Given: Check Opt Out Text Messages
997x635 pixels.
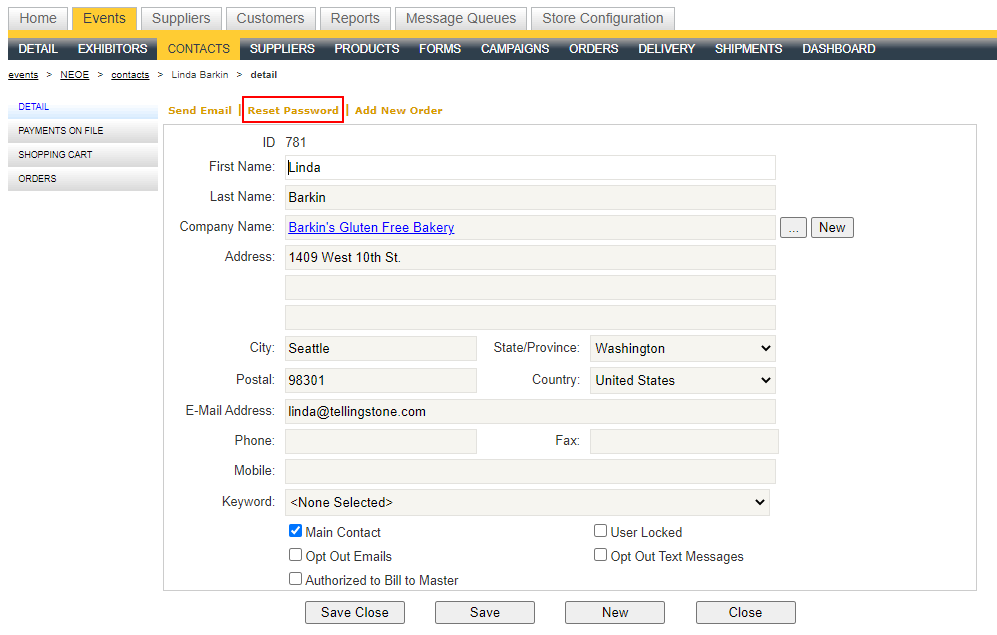Looking at the screenshot, I should tap(600, 555).
